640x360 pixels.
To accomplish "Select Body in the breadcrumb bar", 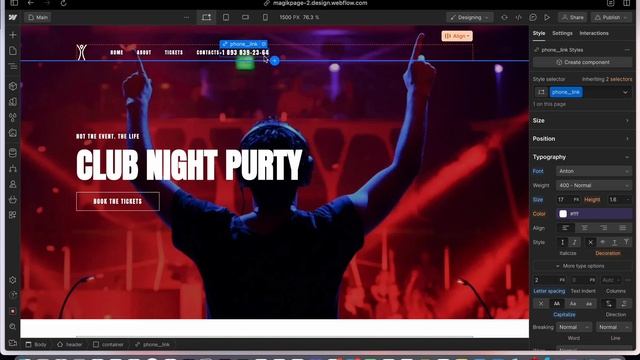I will pos(36,344).
